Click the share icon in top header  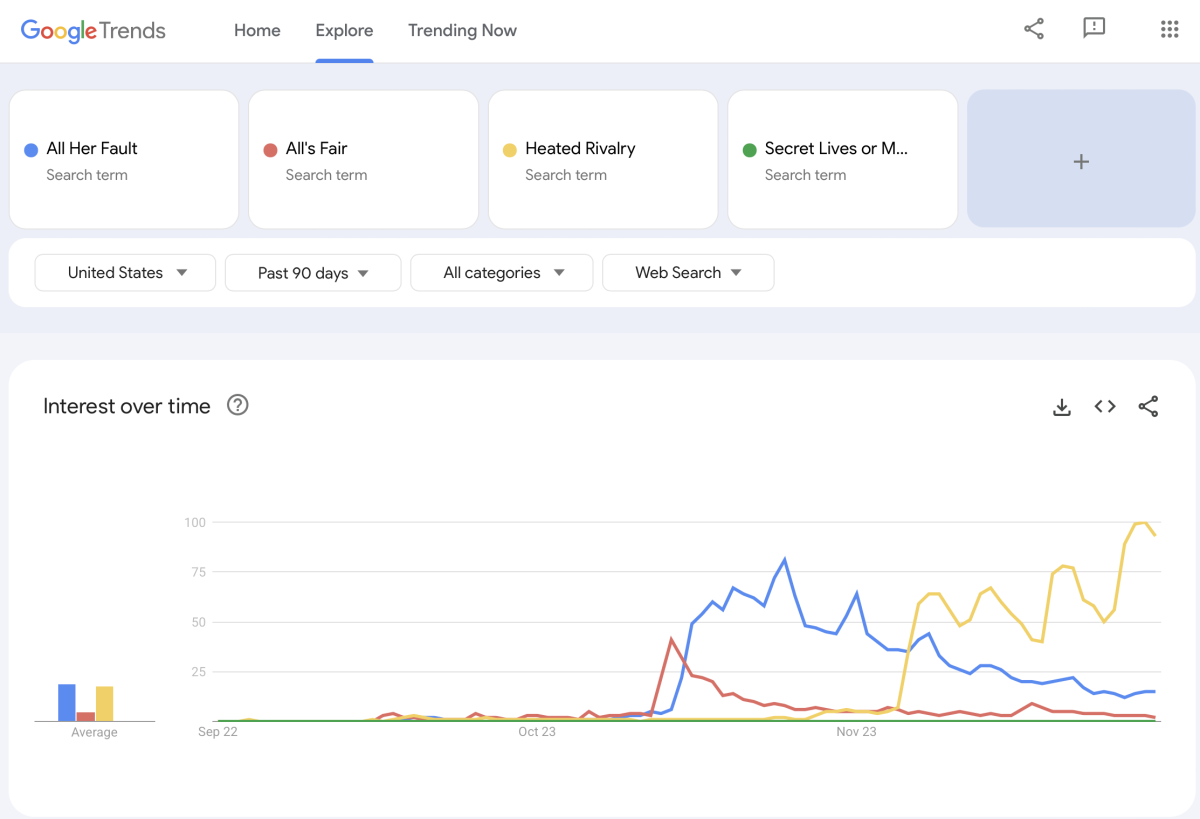pos(1034,29)
